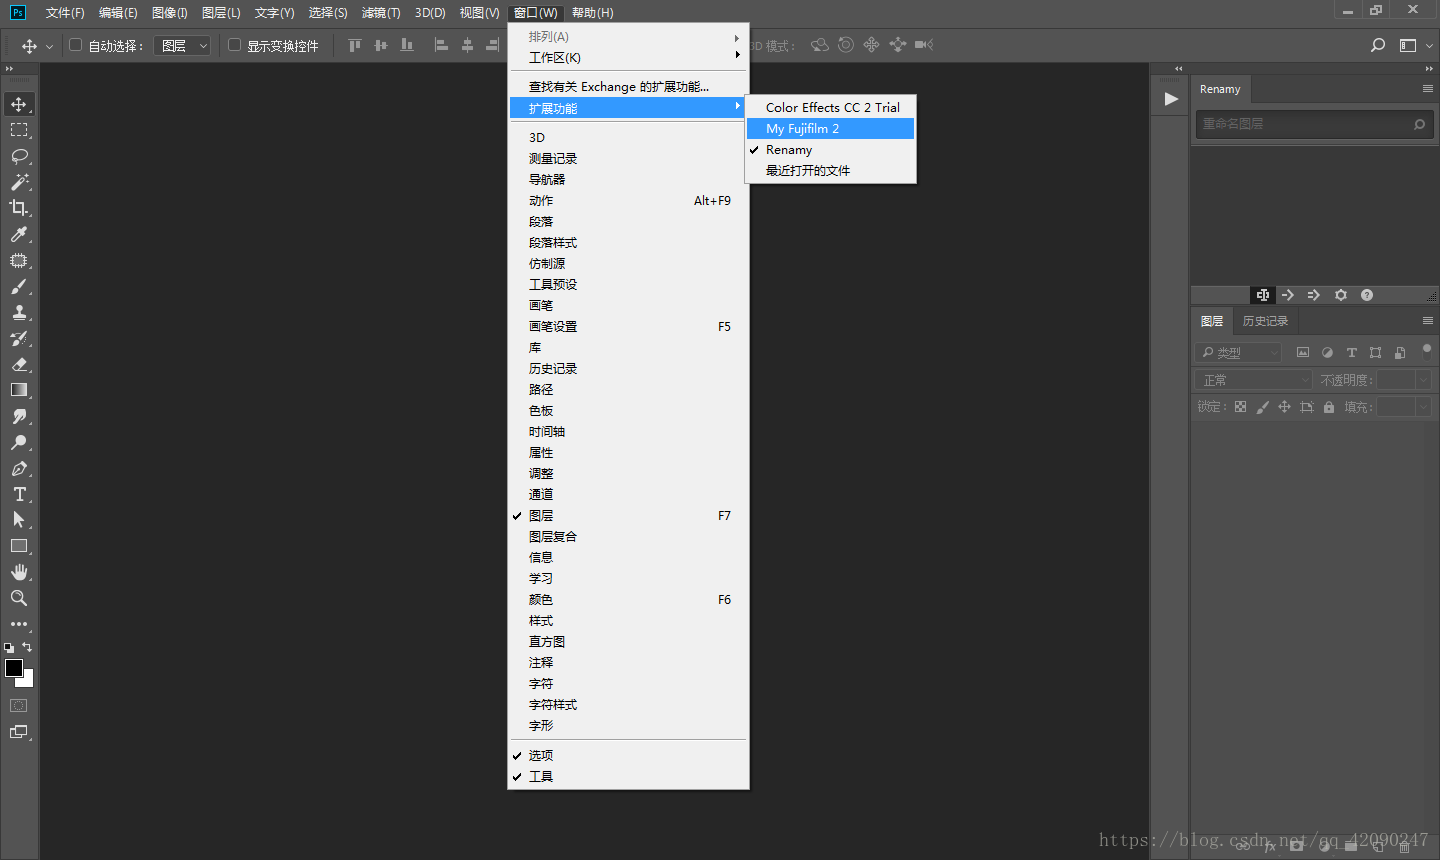Open 最近打开的文件 extension entry

point(831,171)
